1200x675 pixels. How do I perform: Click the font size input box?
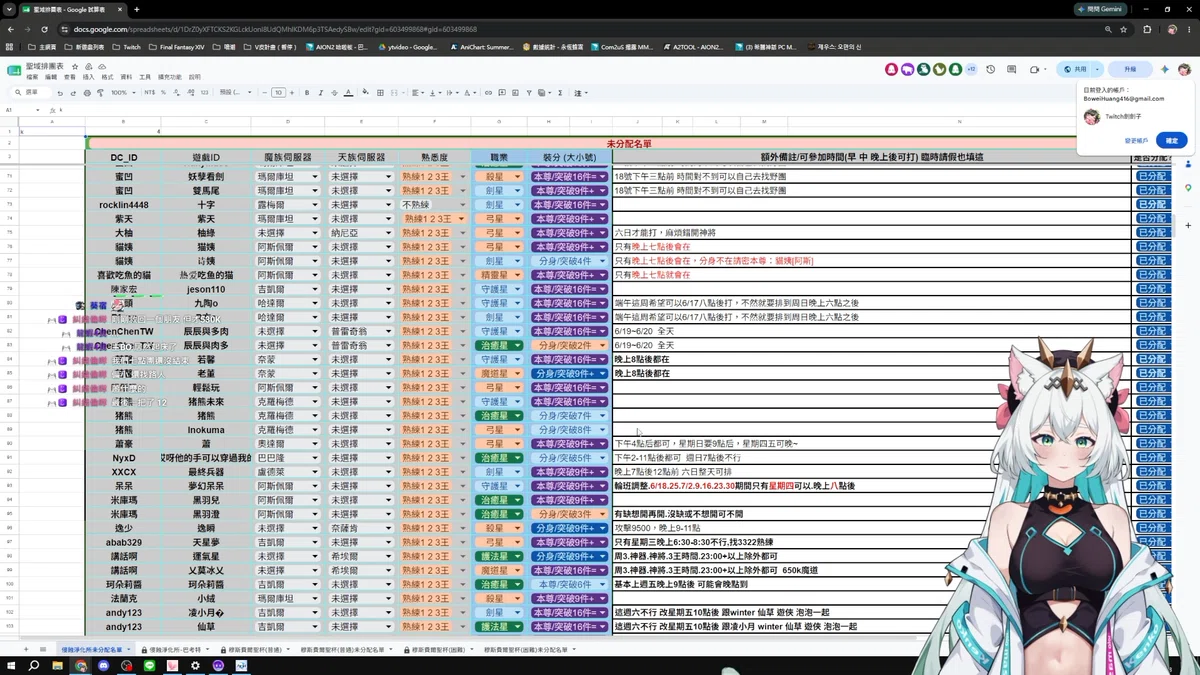click(x=279, y=93)
